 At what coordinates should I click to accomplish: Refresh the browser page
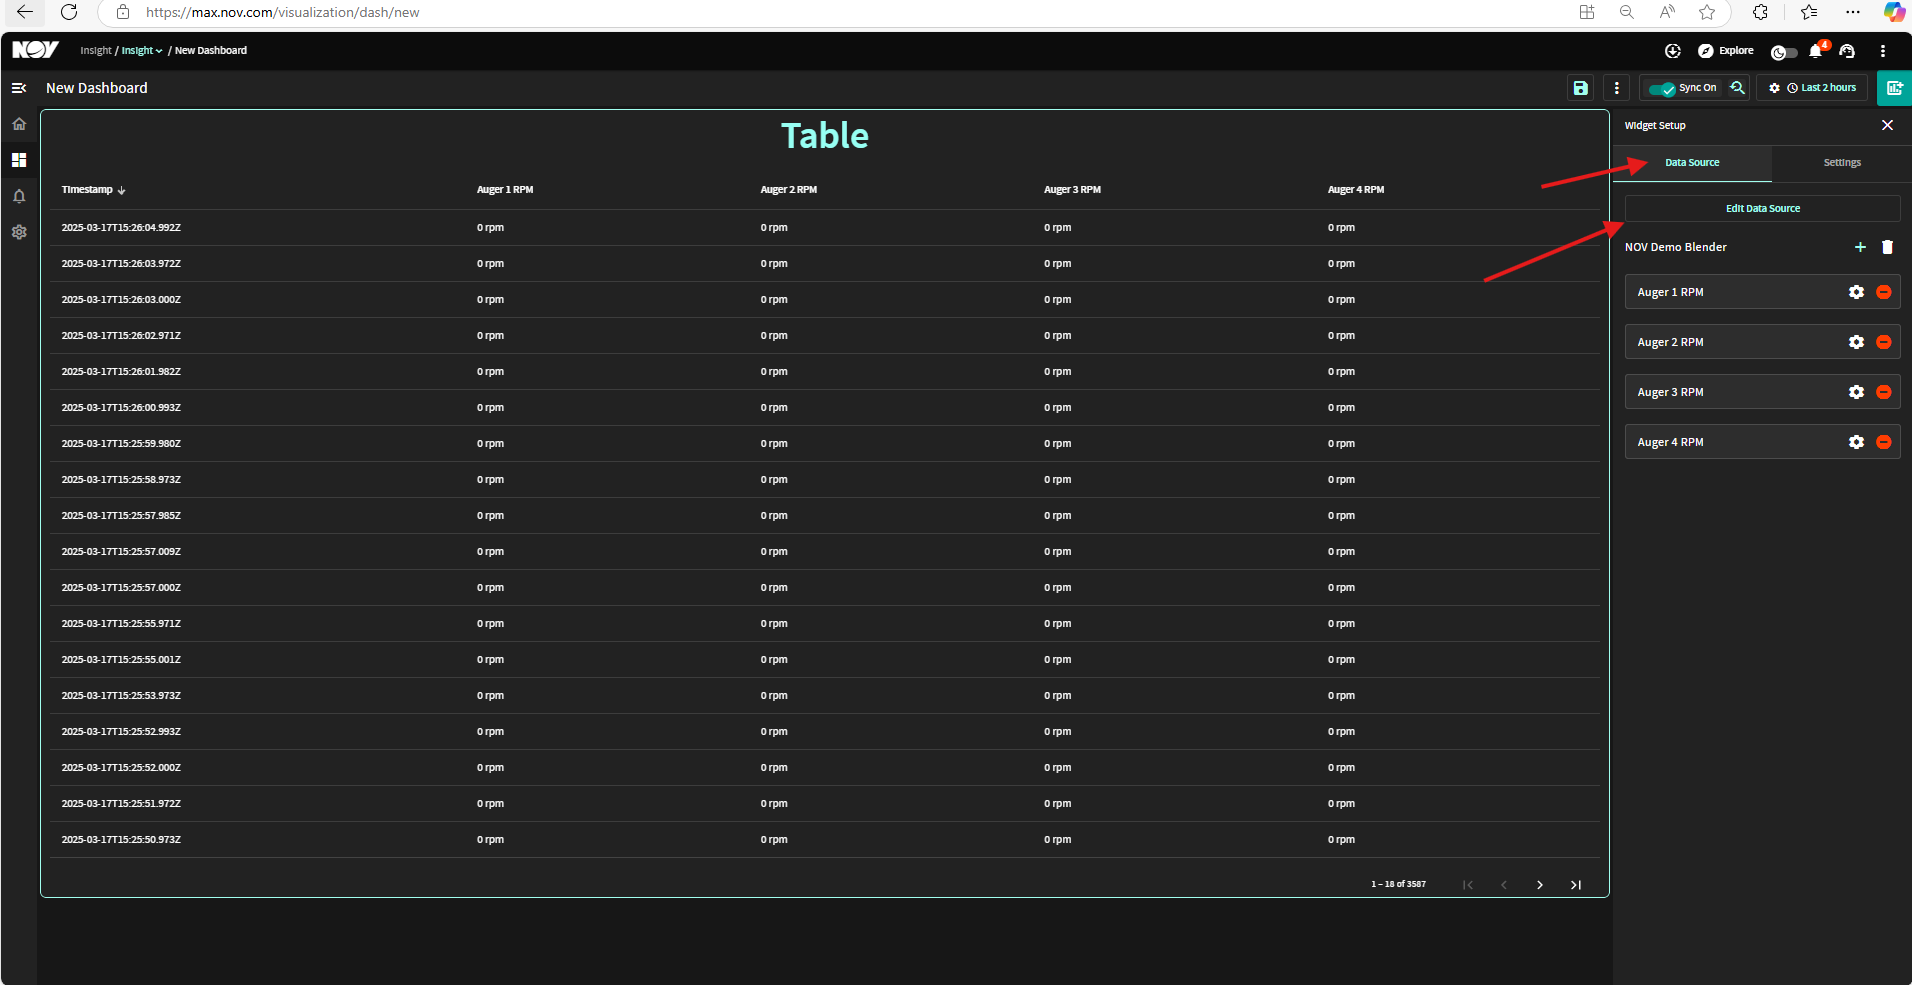[x=69, y=12]
